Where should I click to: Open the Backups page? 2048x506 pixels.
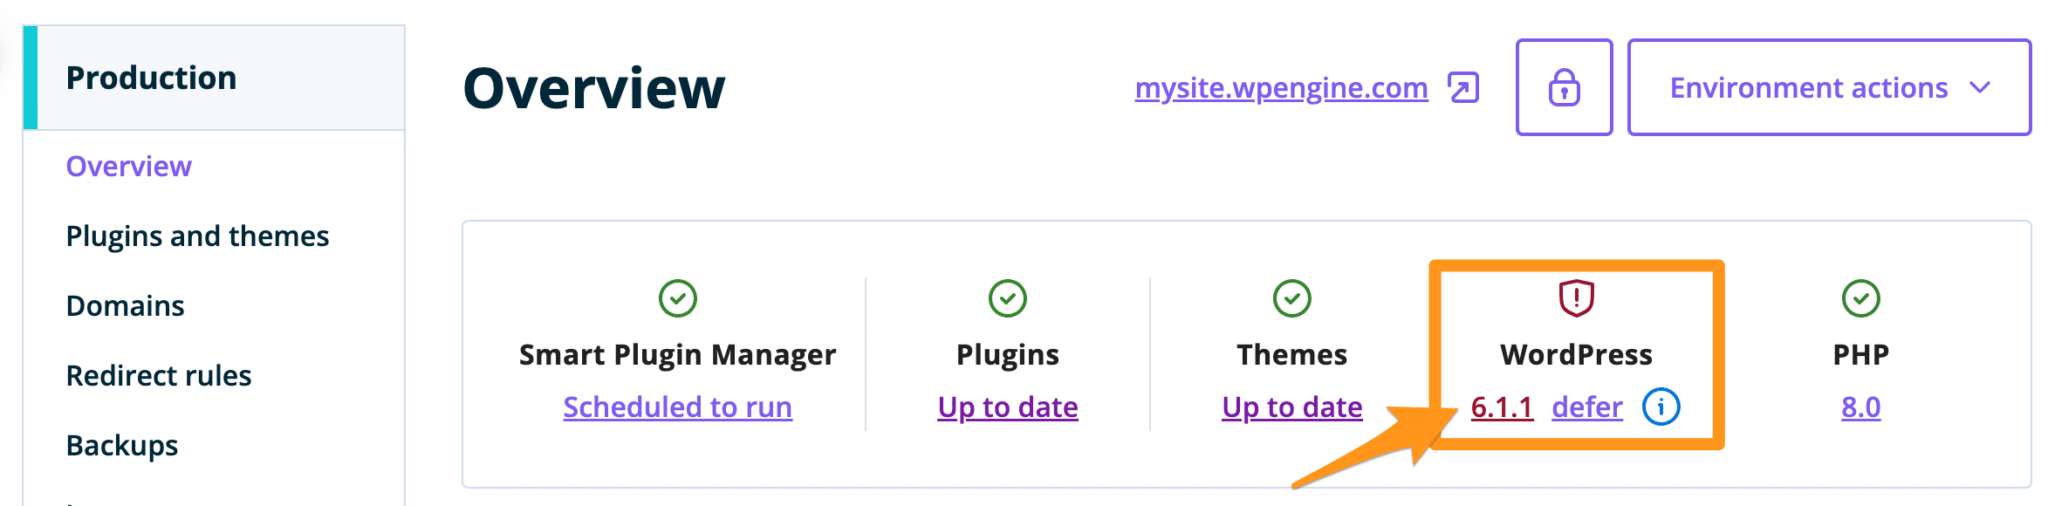coord(122,445)
